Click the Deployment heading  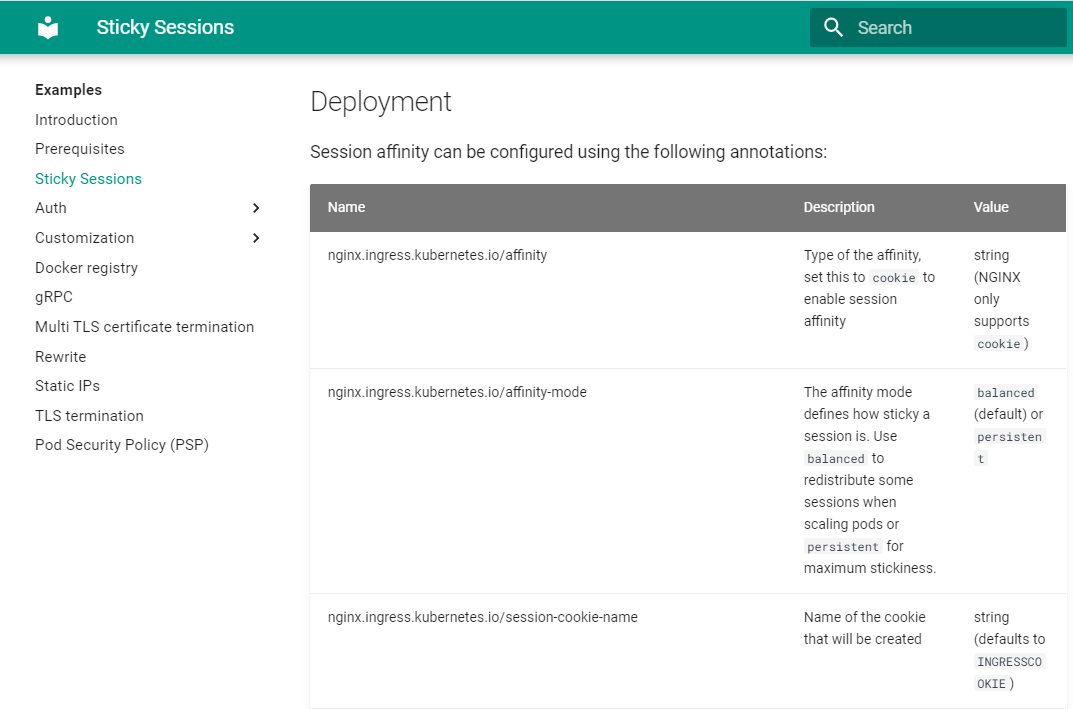(380, 101)
